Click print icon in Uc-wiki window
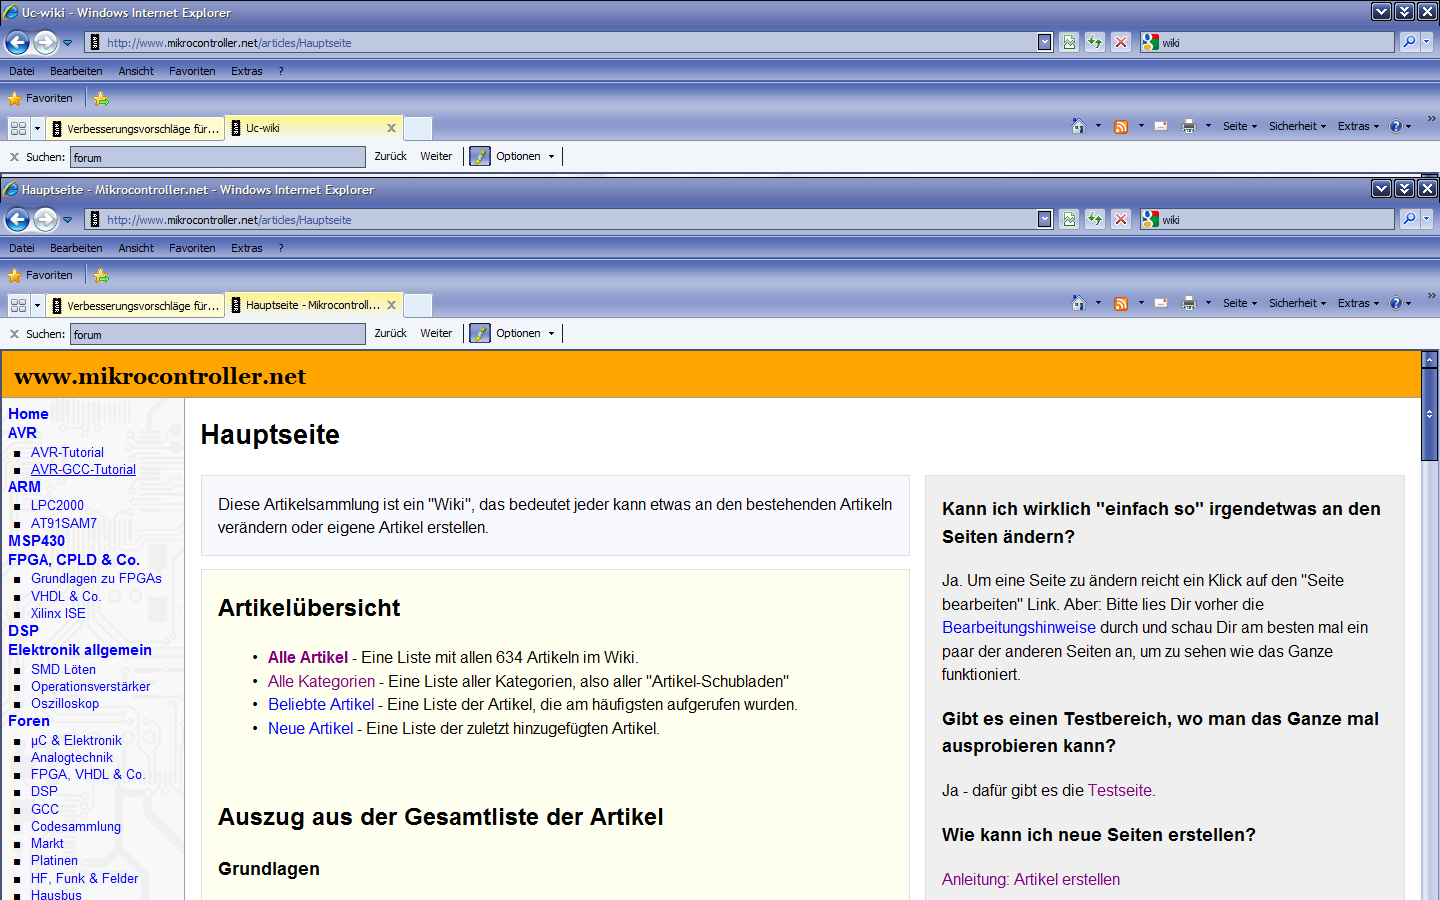Screen dimensions: 1440x900 1189,126
